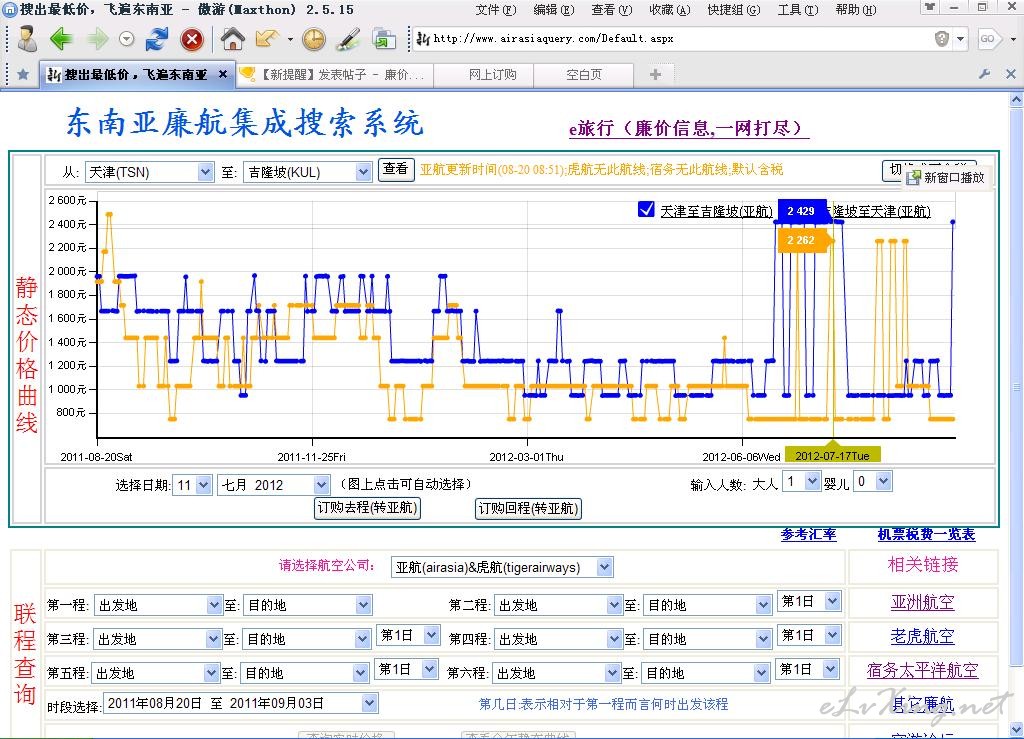Switch to the 空白页 tab

click(583, 74)
